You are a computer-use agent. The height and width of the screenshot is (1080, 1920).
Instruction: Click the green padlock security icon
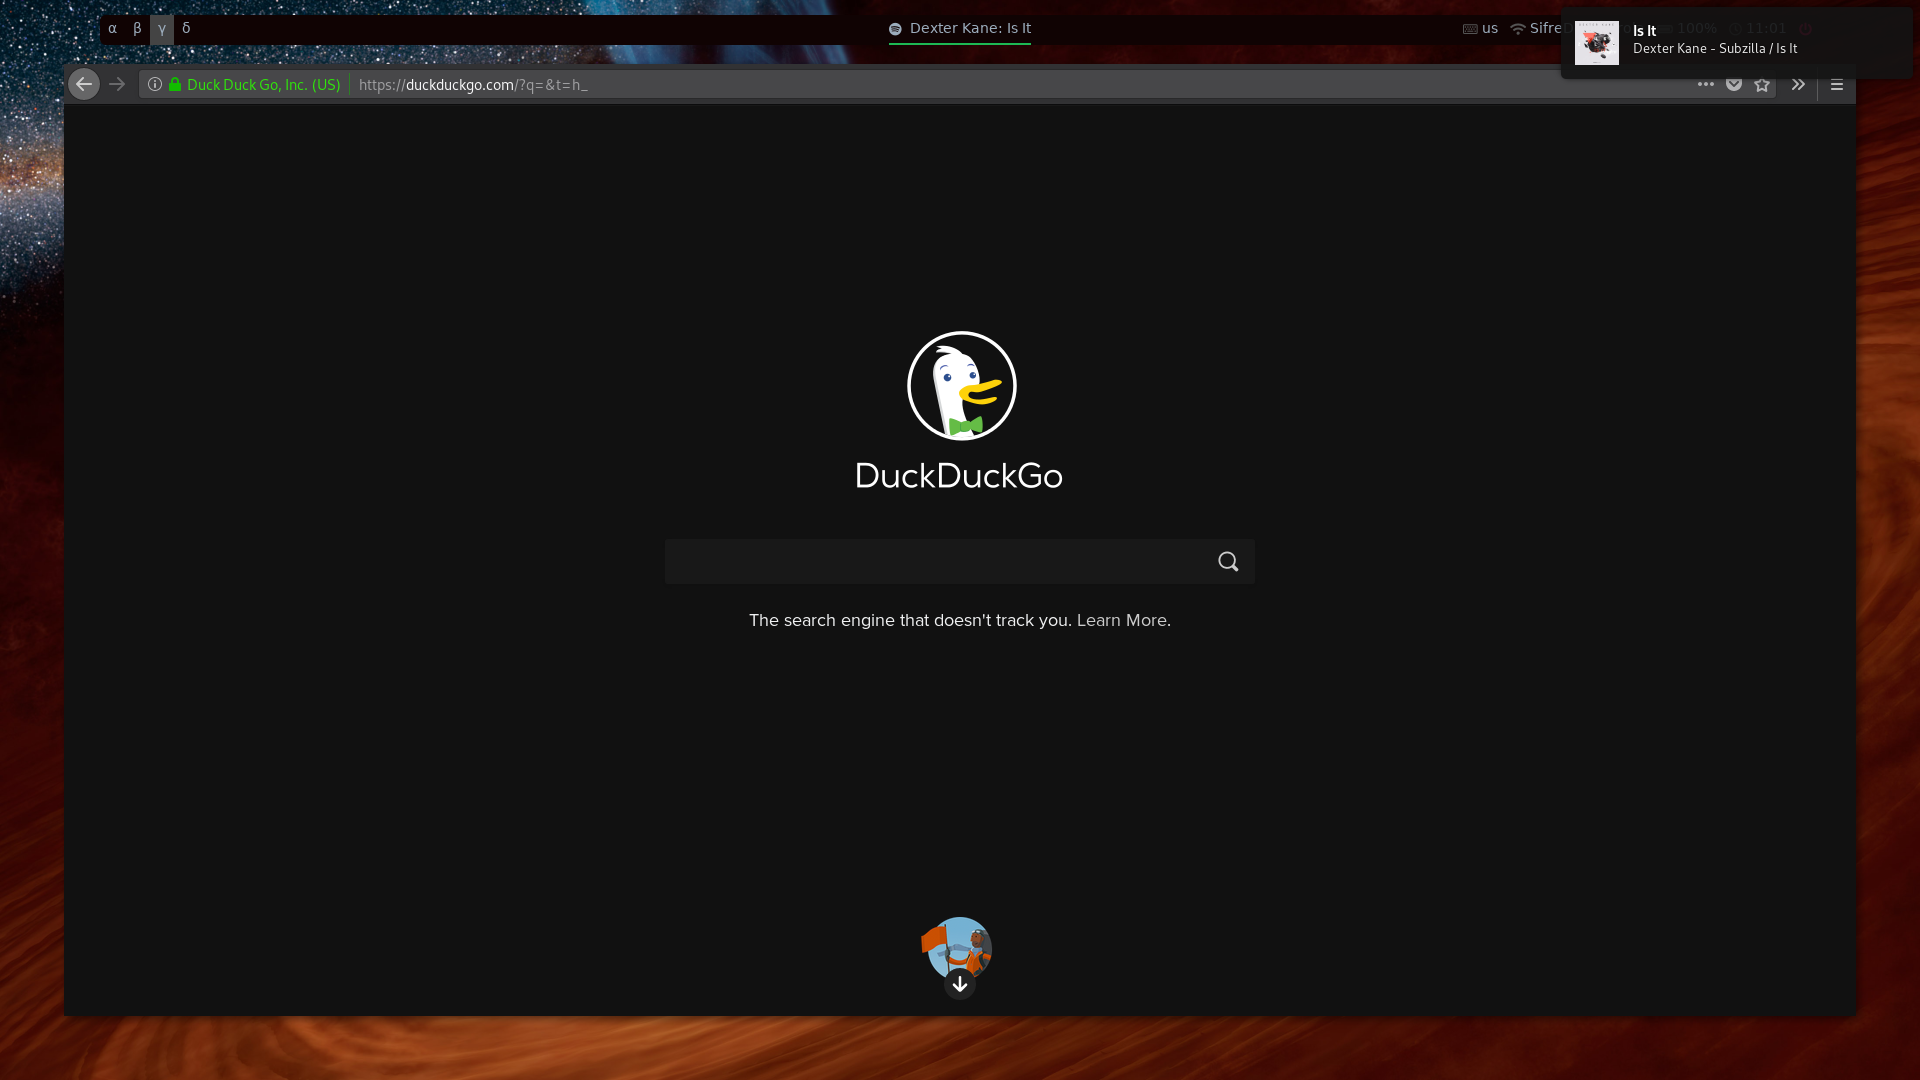[175, 84]
